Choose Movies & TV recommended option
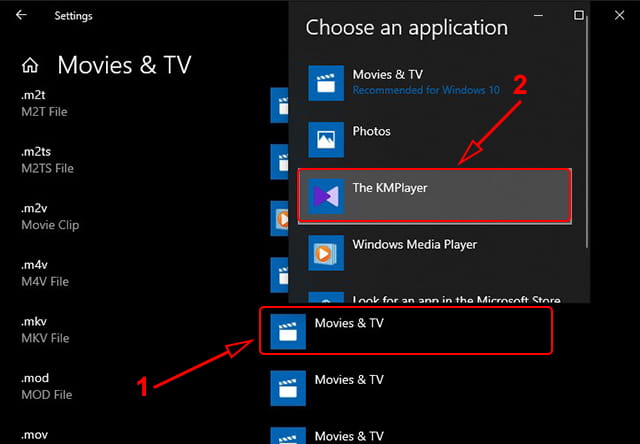 435,83
